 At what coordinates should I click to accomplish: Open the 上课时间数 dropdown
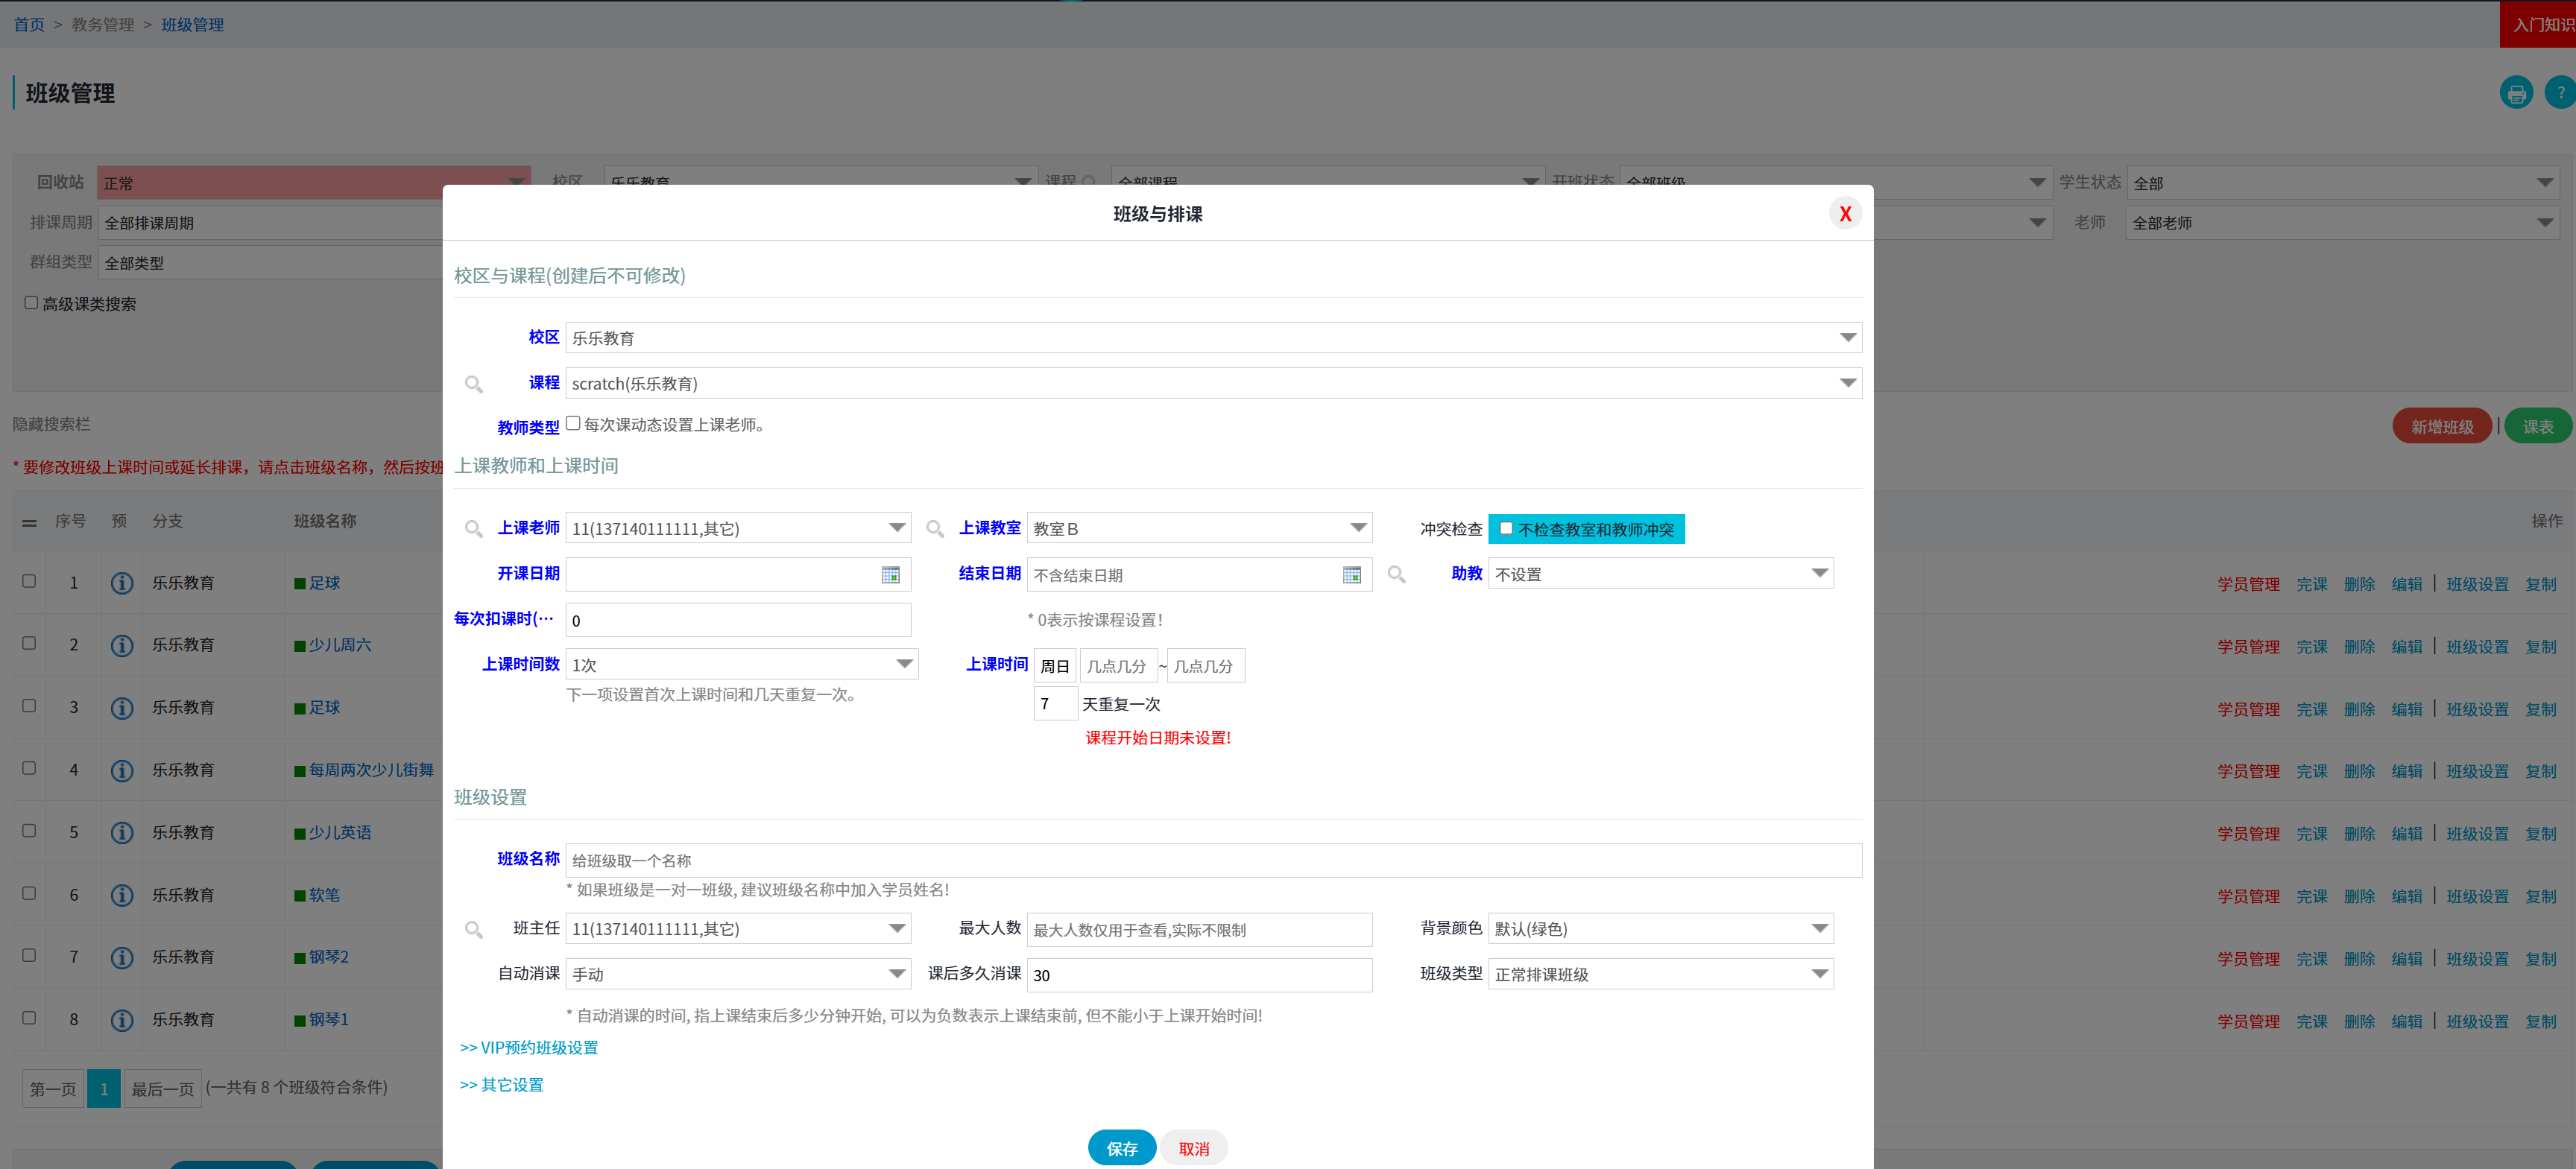(740, 665)
